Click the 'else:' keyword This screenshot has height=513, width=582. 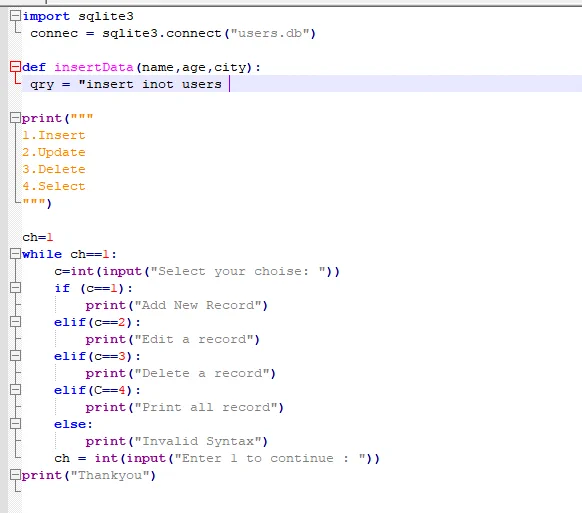(x=73, y=424)
